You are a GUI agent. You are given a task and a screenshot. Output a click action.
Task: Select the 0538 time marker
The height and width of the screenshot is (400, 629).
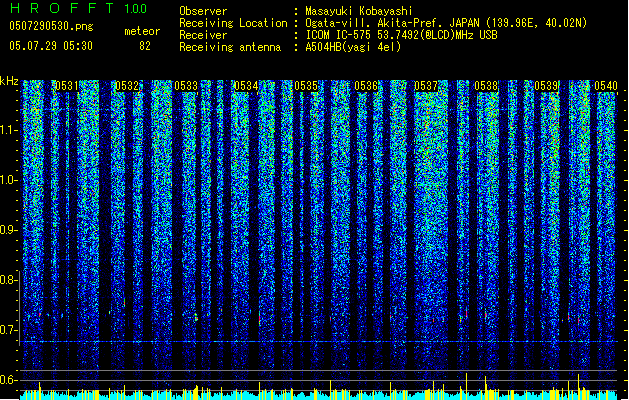coord(486,86)
